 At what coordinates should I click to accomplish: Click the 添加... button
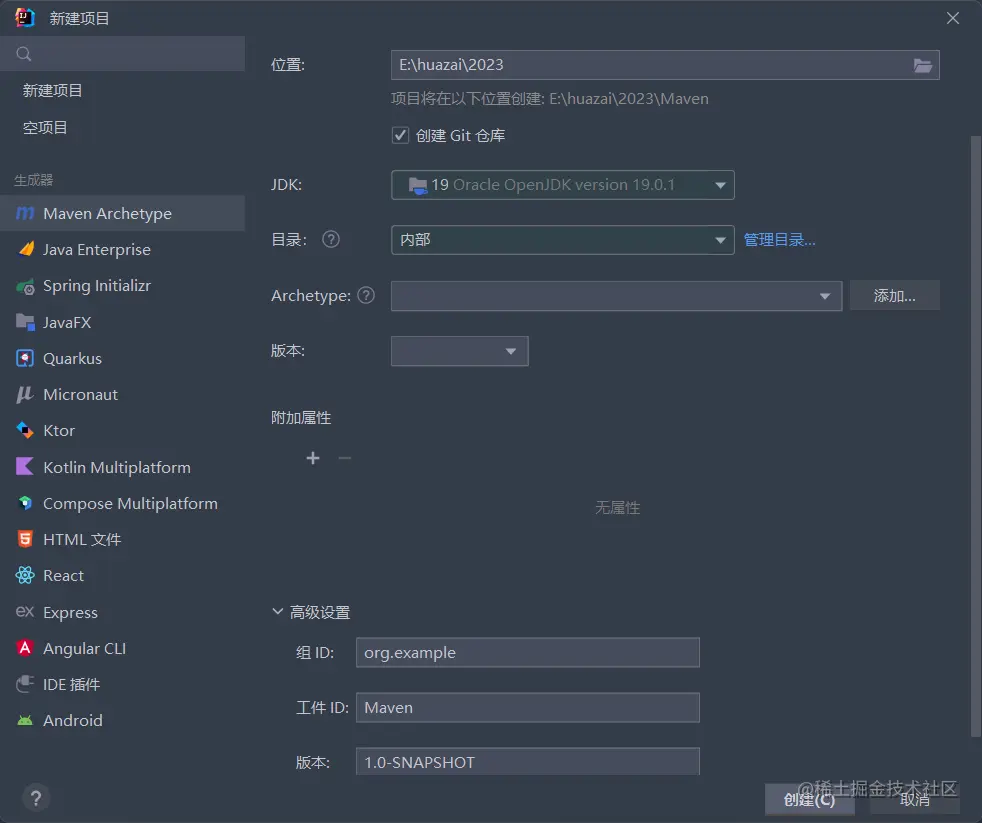[894, 296]
